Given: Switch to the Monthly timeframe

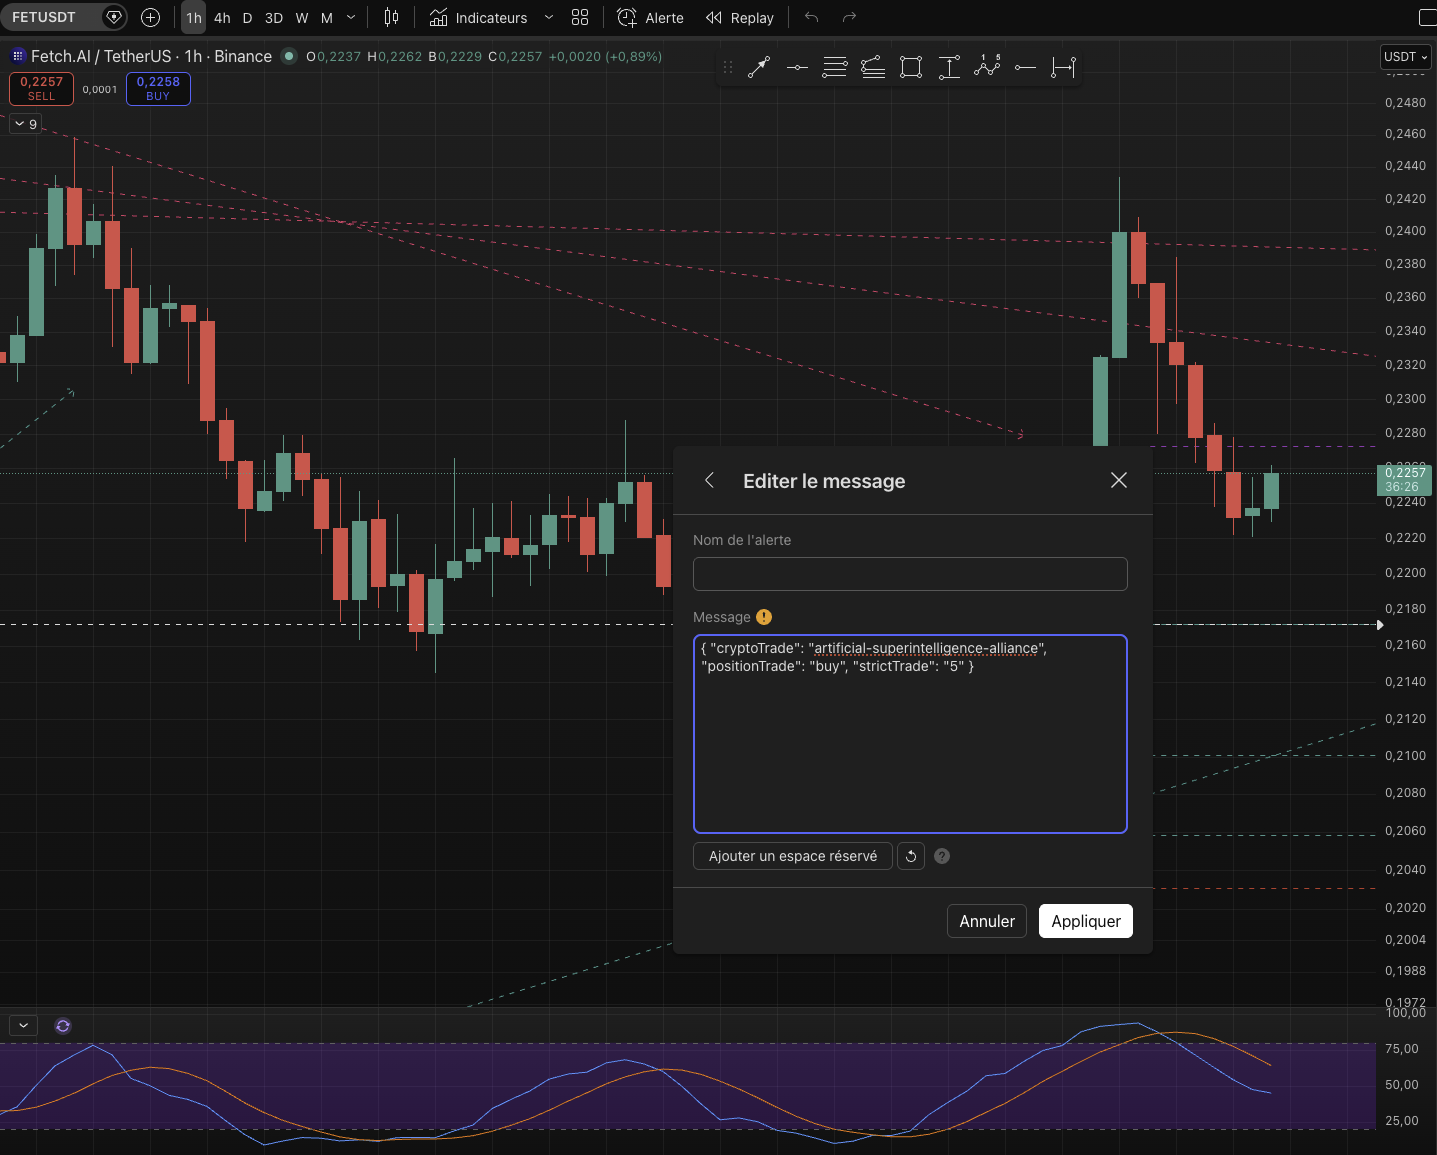Looking at the screenshot, I should pyautogui.click(x=326, y=17).
